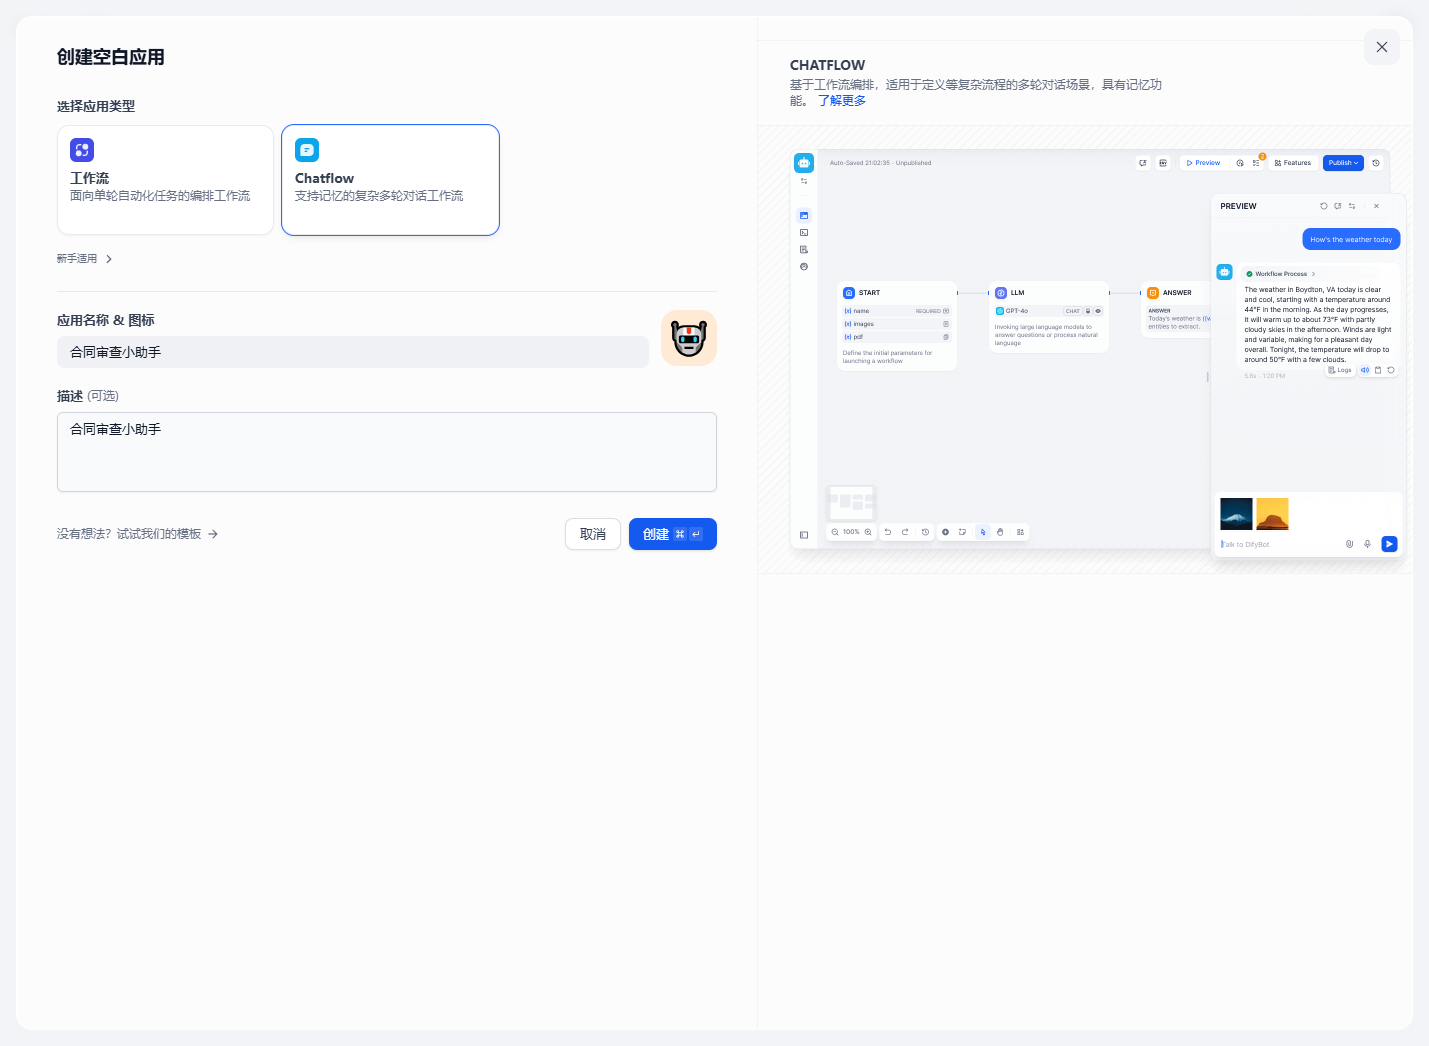The image size is (1429, 1046).
Task: Click the zoom-in magnifier in the illustration
Action: tap(868, 532)
